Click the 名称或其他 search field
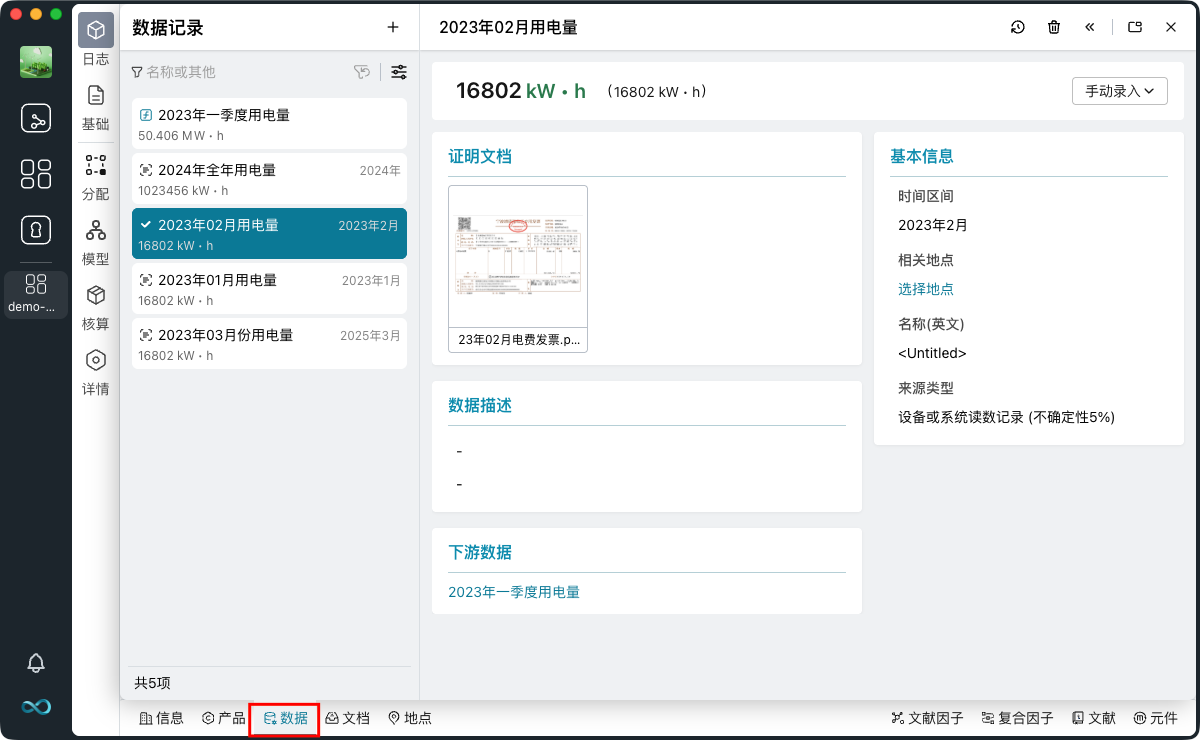 (240, 72)
